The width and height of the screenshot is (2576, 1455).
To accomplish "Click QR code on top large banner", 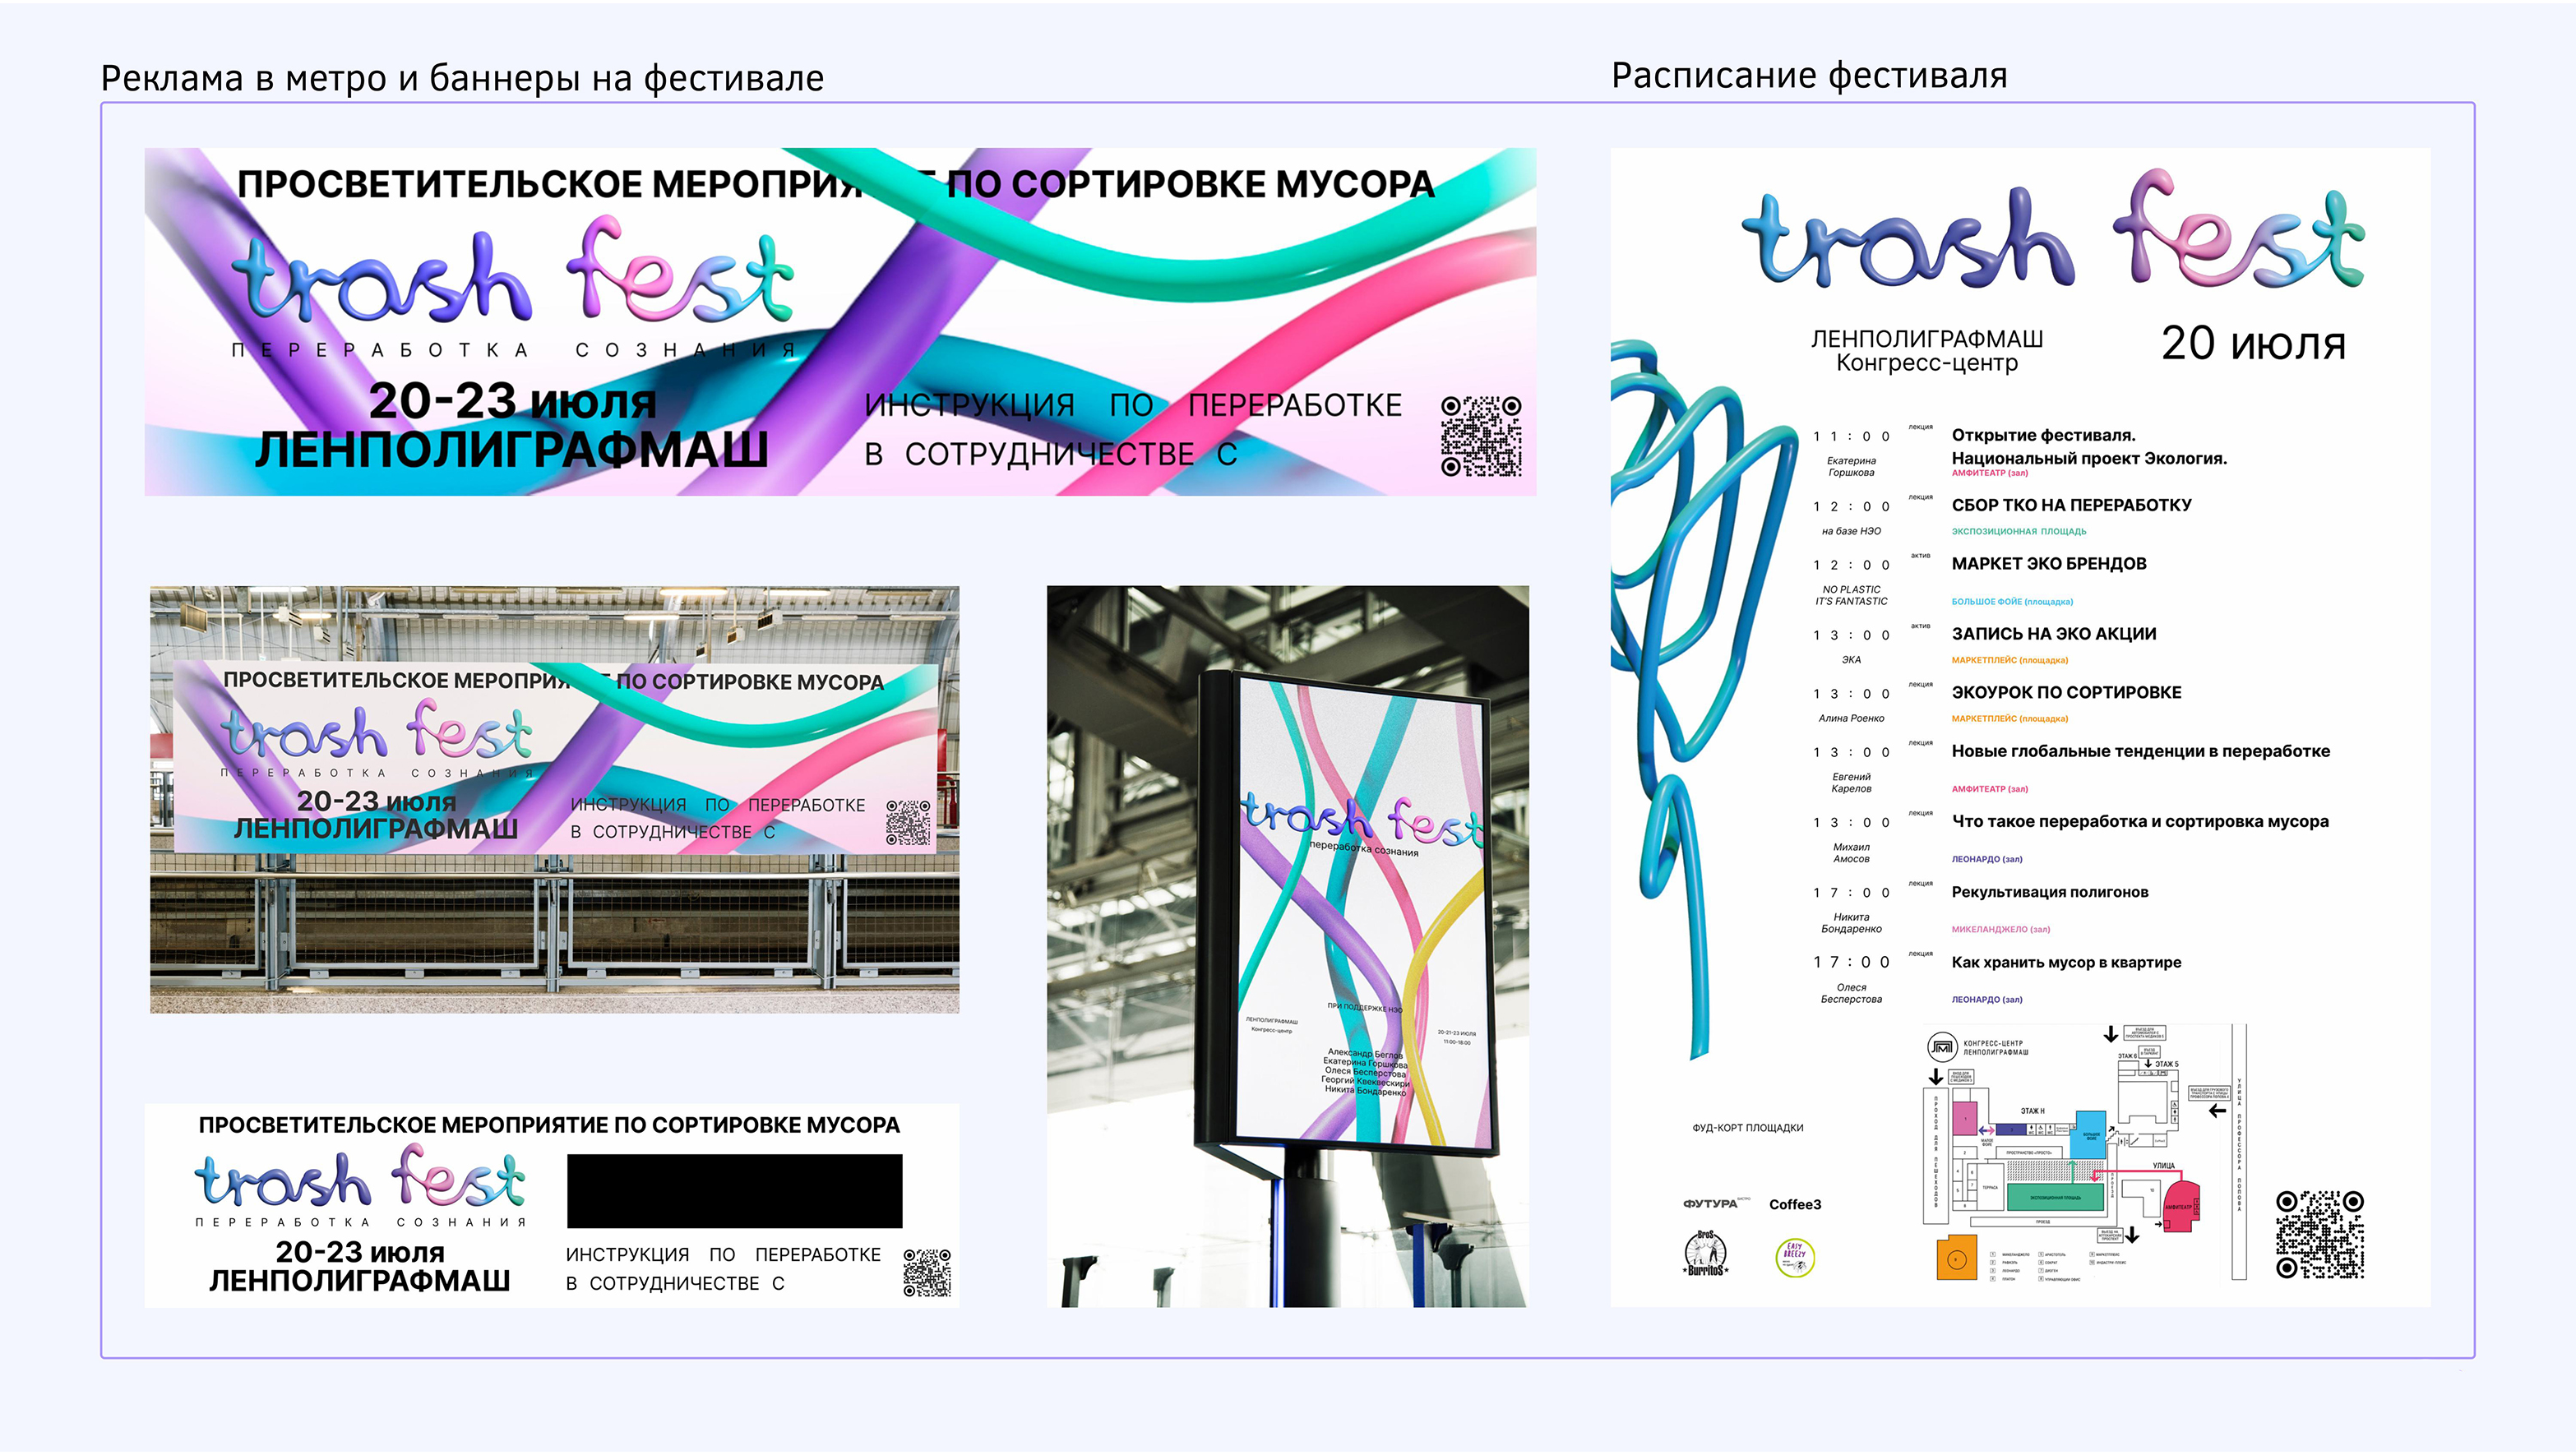I will coord(1481,436).
